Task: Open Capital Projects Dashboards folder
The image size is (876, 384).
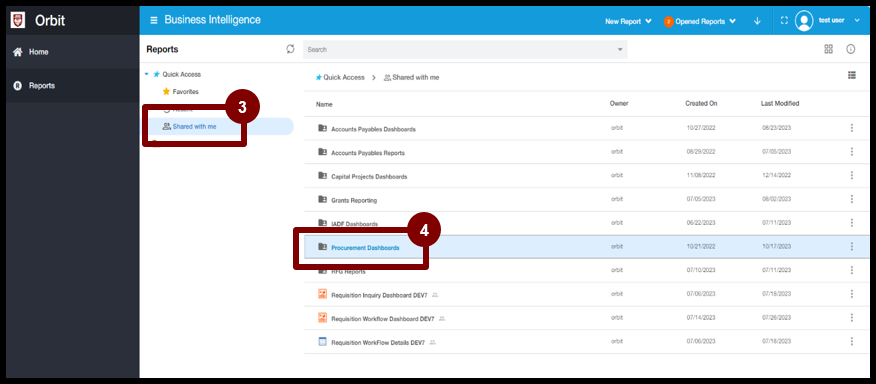Action: pyautogui.click(x=369, y=177)
